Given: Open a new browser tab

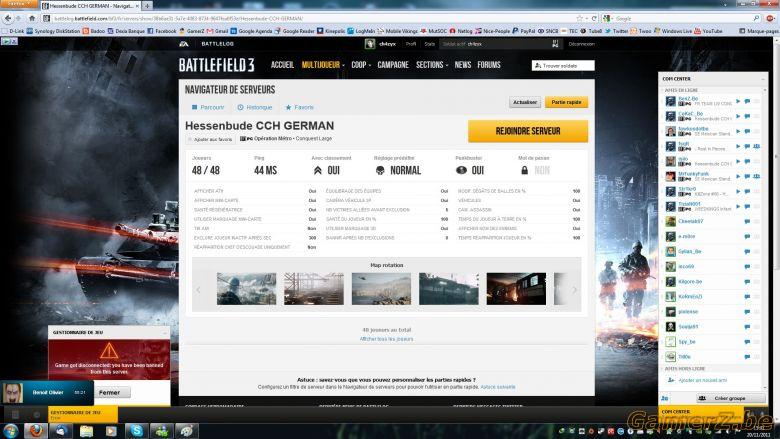Looking at the screenshot, I should pyautogui.click(x=148, y=5).
